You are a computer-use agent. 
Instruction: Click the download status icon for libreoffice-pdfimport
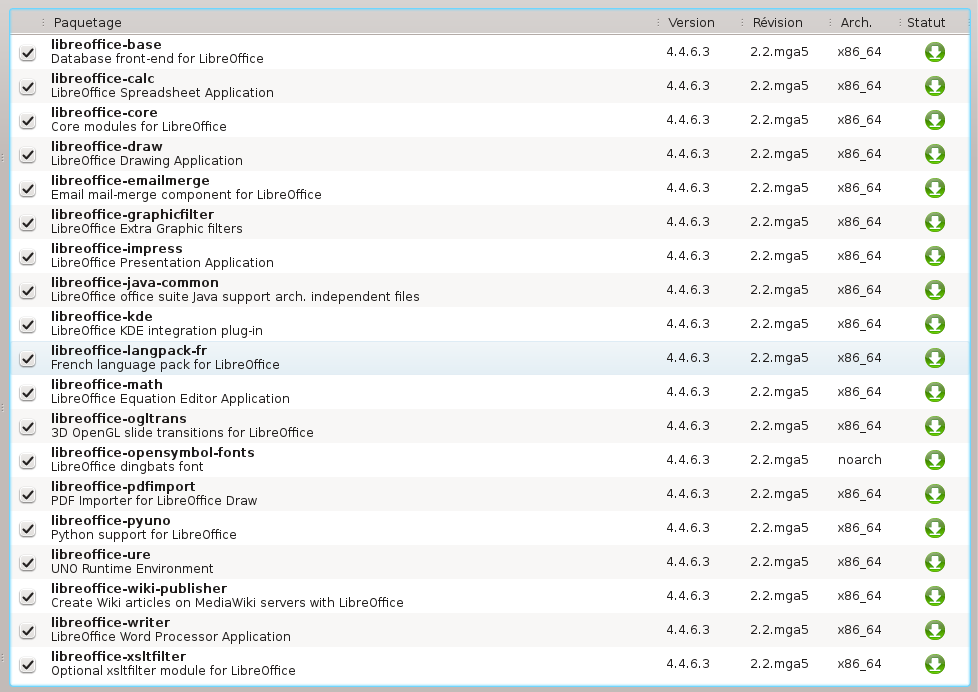934,494
